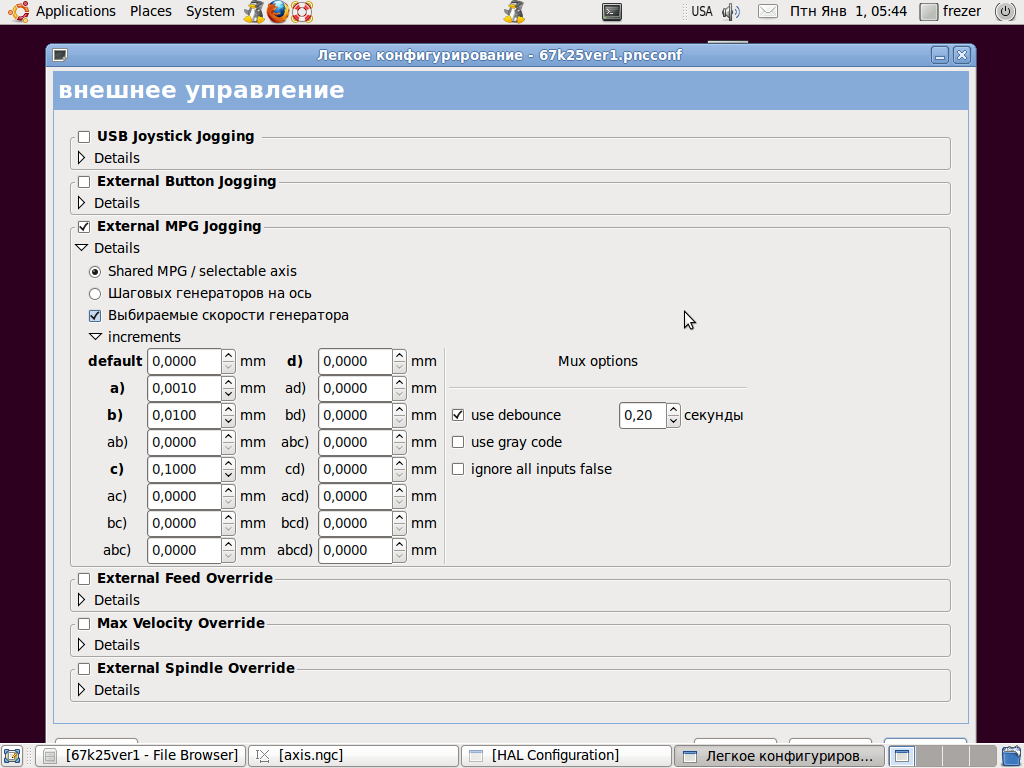Viewport: 1024px width, 768px height.
Task: Collapse the increments section
Action: pyautogui.click(x=95, y=337)
